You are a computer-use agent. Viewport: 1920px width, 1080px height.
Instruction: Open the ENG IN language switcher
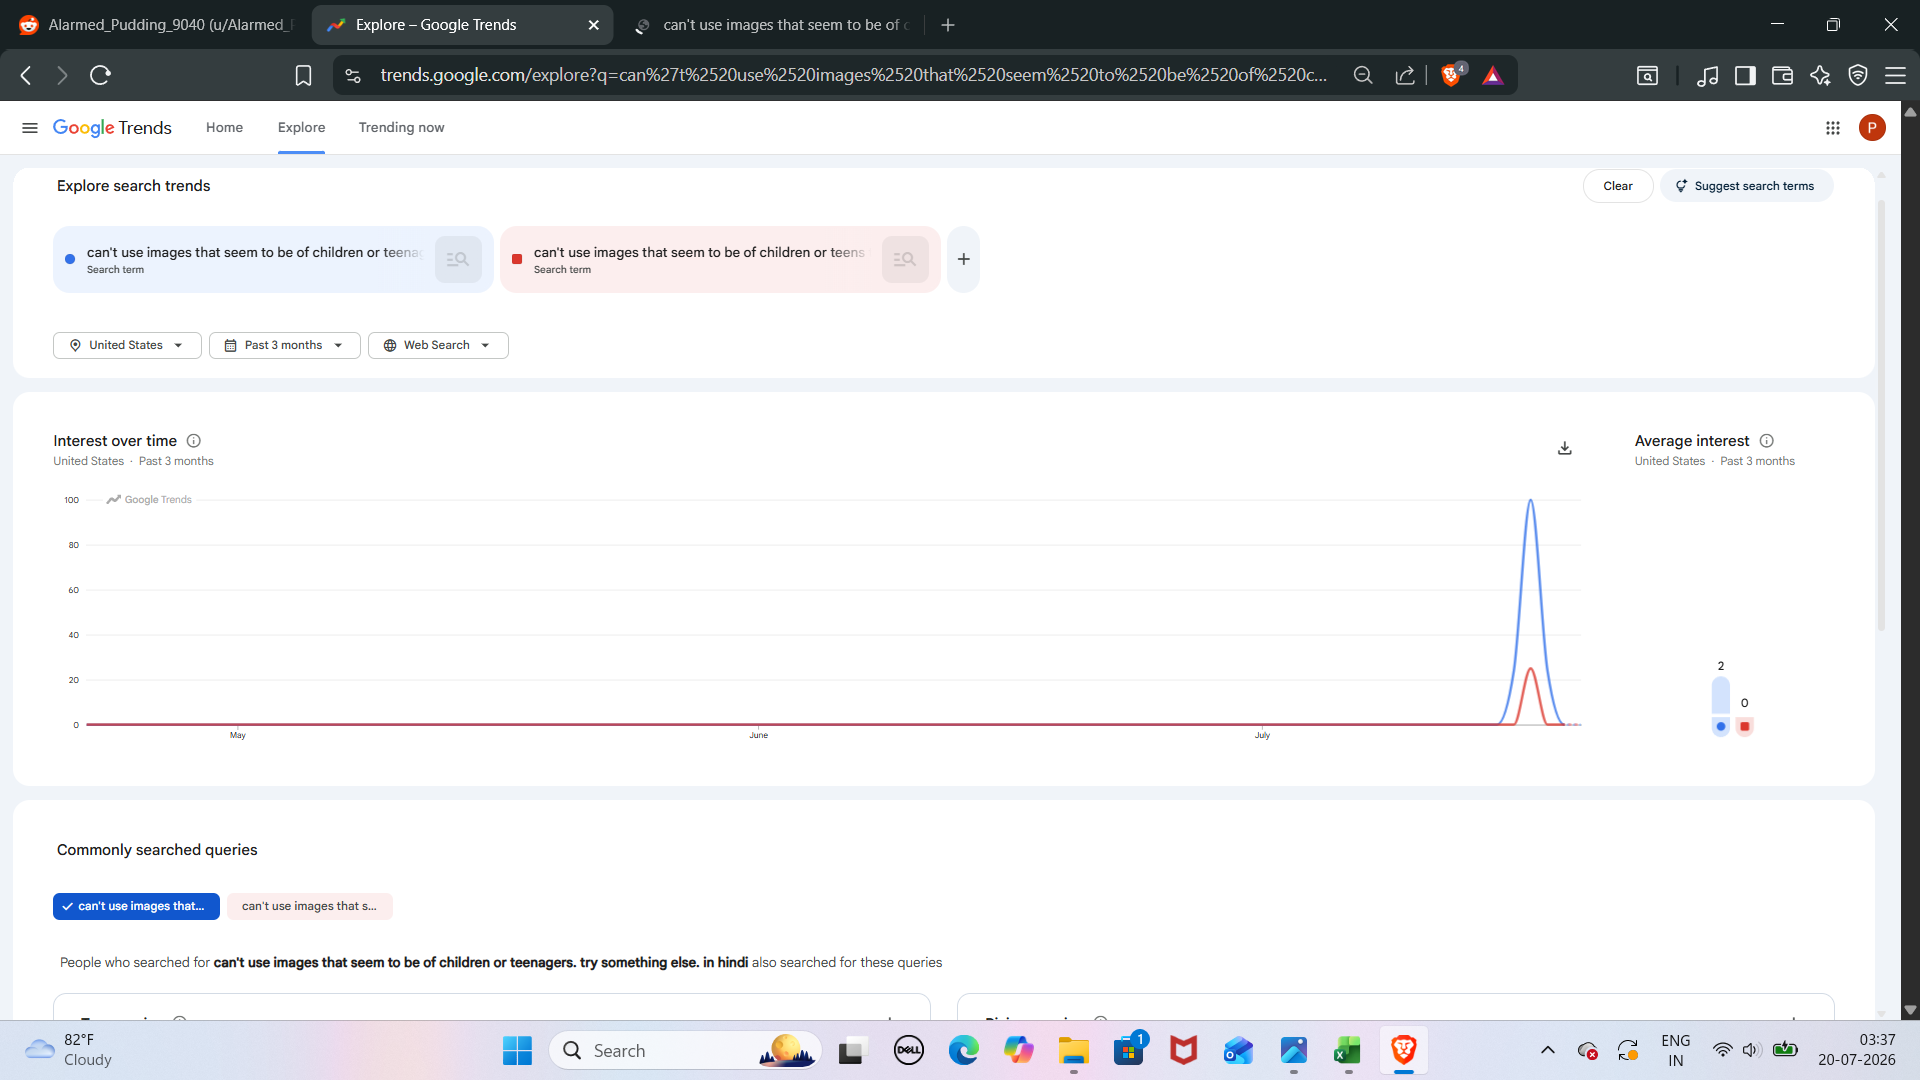coord(1676,1050)
